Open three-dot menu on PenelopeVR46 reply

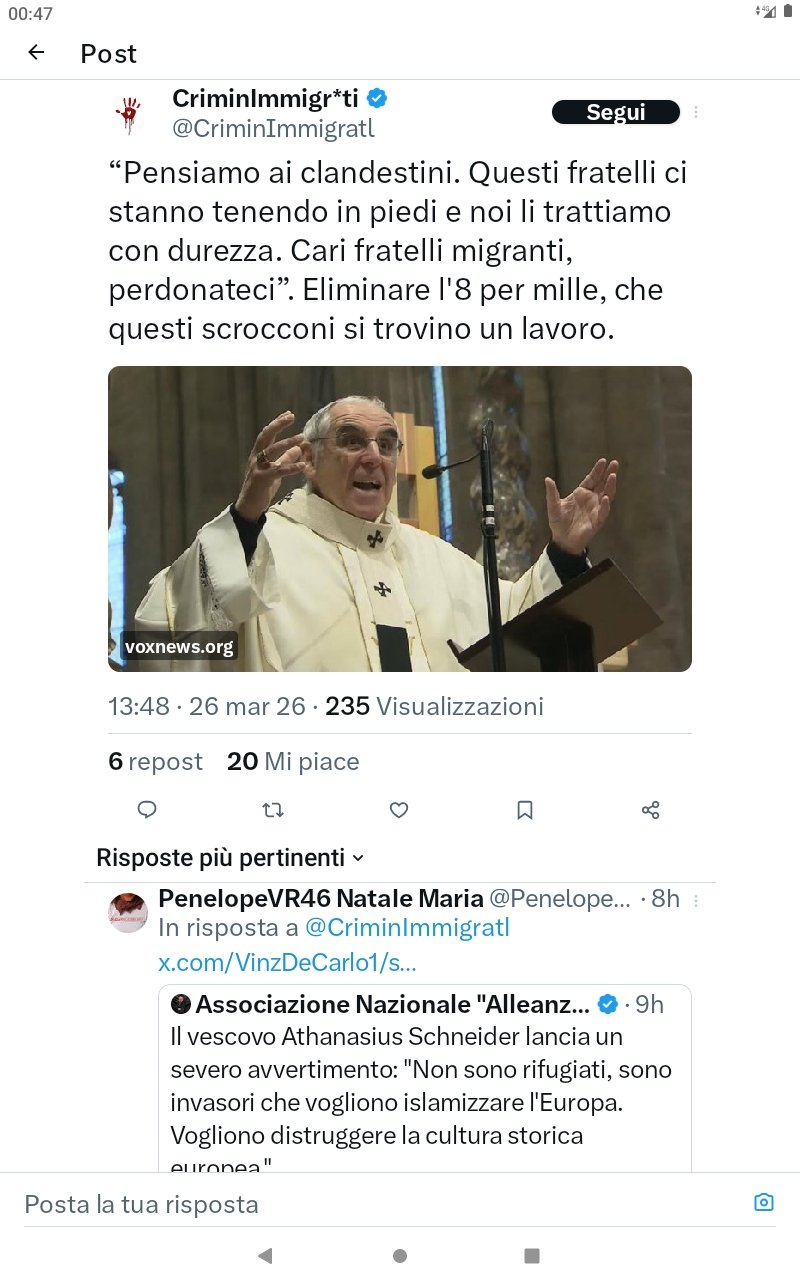click(696, 900)
